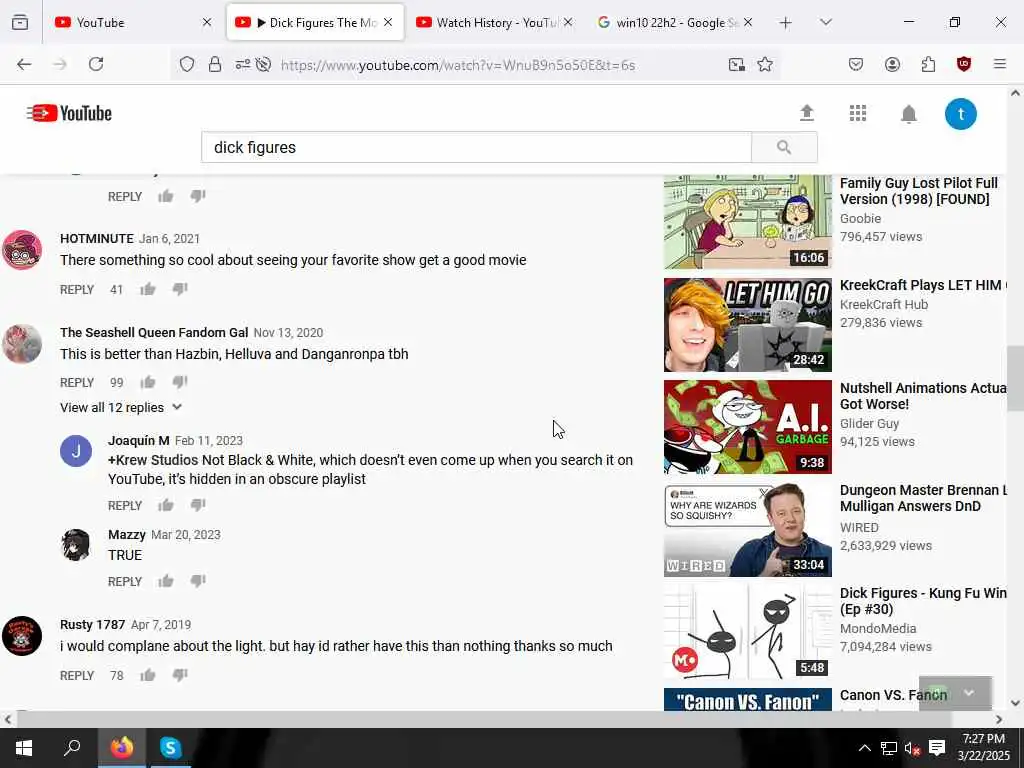Close the Watch History tab

[x=568, y=22]
